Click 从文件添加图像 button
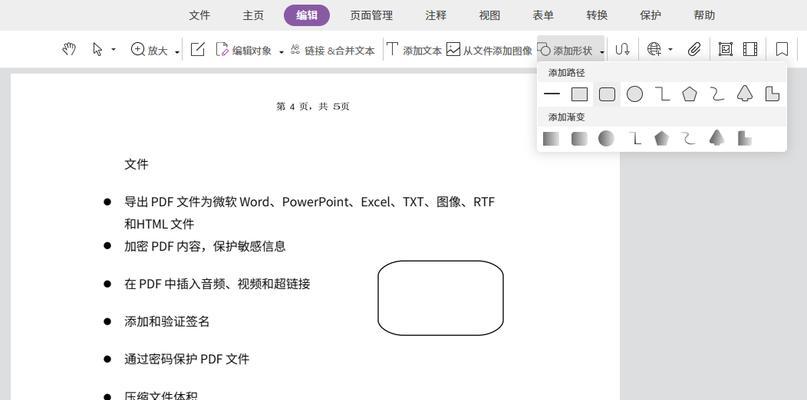 point(489,50)
